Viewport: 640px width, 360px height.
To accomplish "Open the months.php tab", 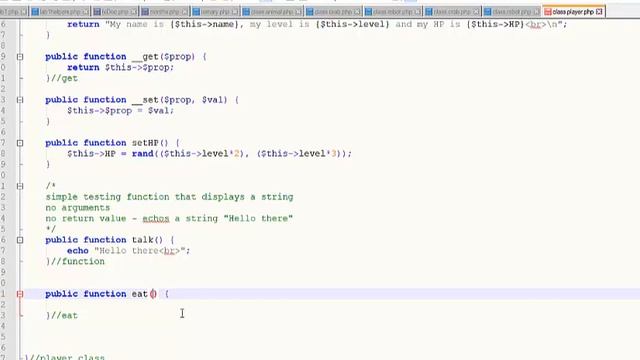I will click(x=165, y=12).
